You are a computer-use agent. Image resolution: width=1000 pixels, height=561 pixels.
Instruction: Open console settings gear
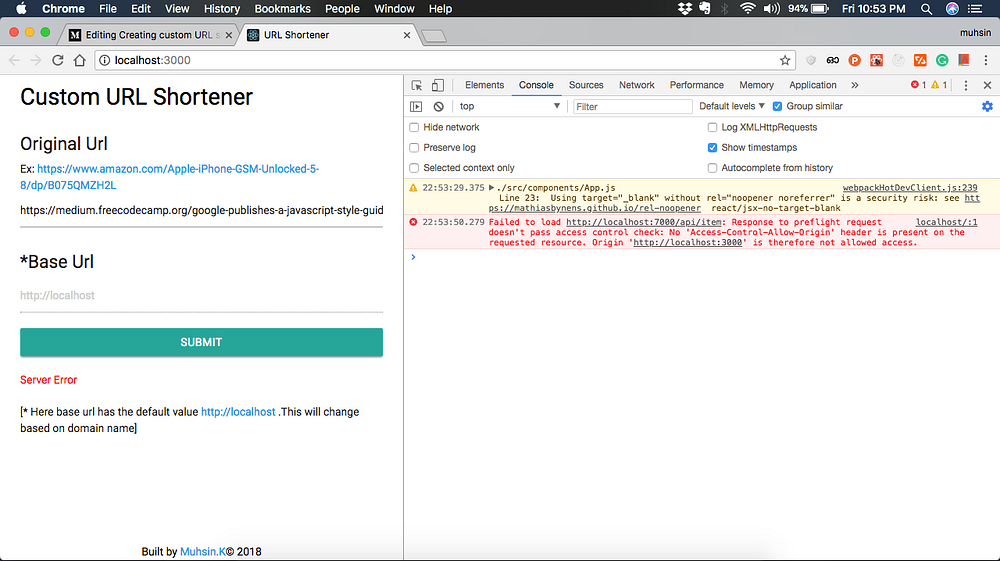pos(987,106)
